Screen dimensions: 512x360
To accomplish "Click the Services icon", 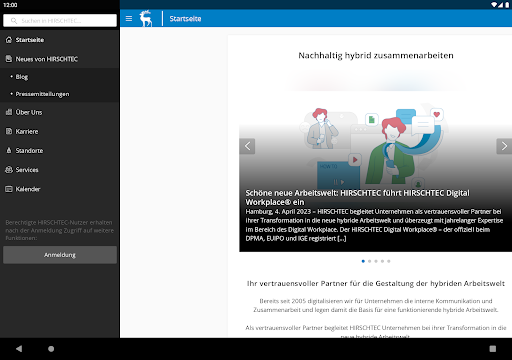I will (x=9, y=170).
